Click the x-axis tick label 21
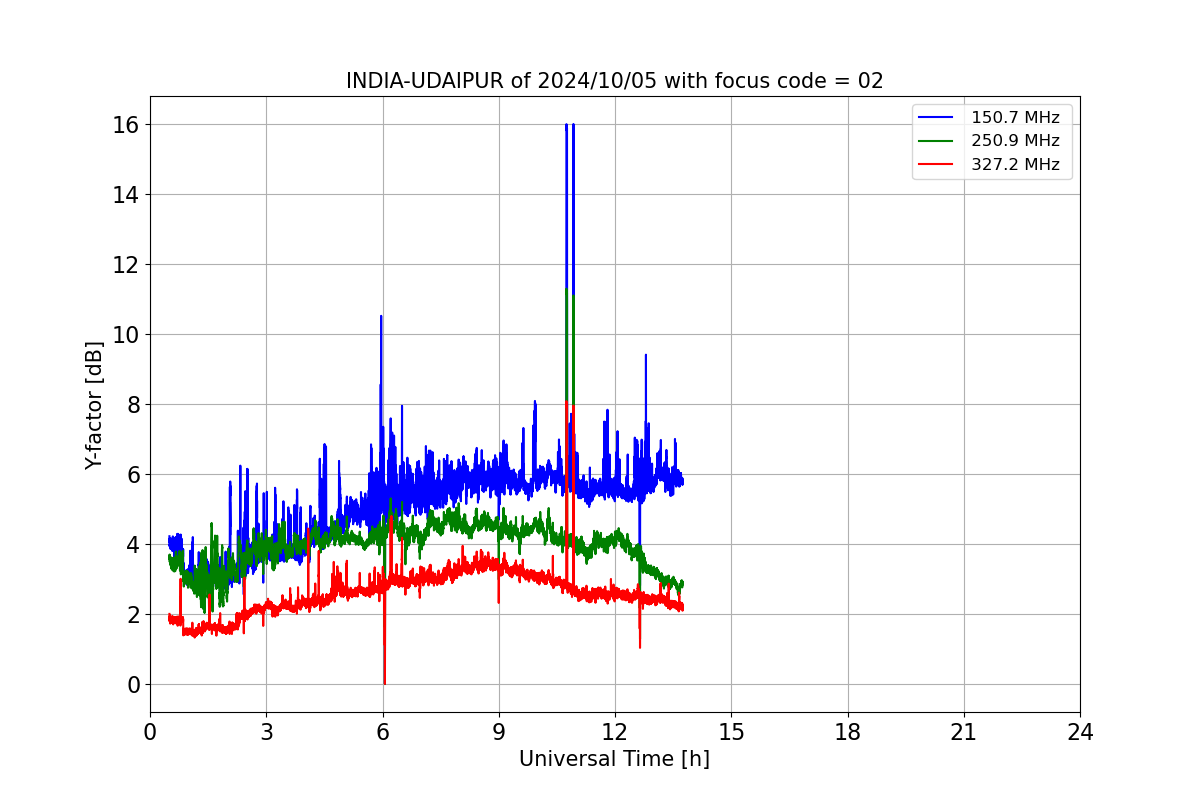 964,732
